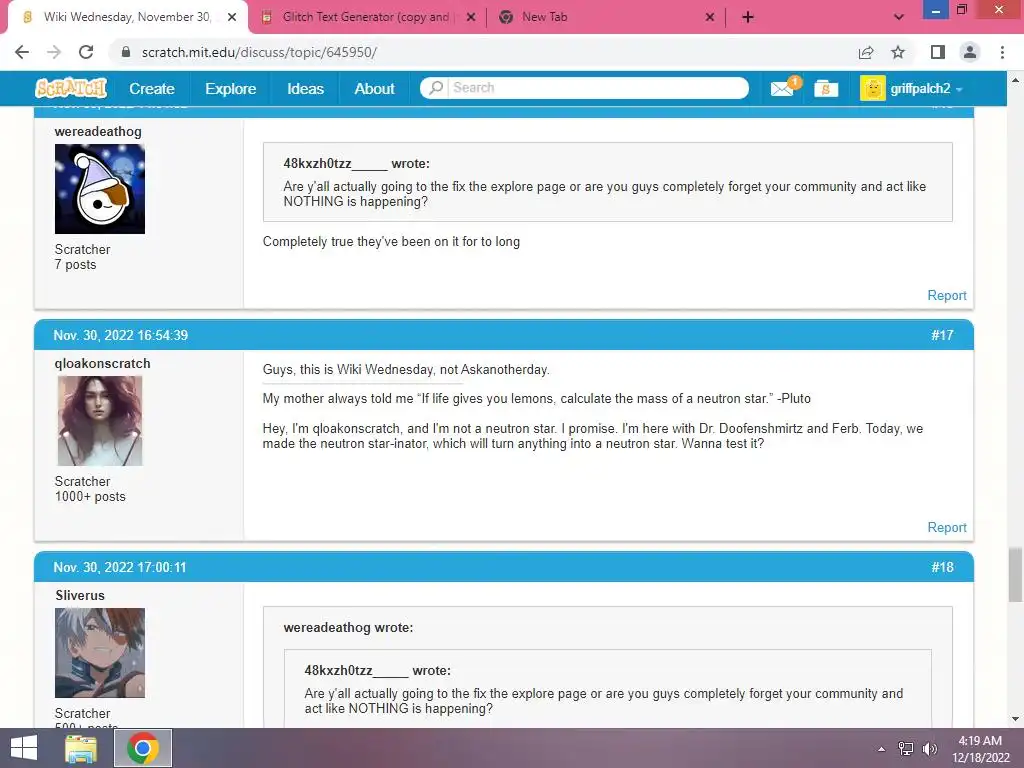This screenshot has width=1024, height=768.
Task: Click the search magnifier icon
Action: click(x=436, y=88)
